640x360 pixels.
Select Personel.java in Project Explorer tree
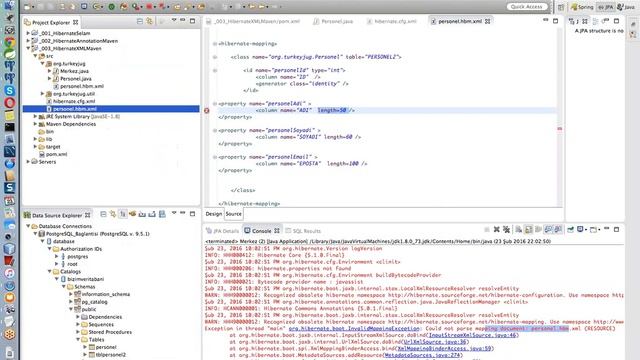(x=76, y=79)
